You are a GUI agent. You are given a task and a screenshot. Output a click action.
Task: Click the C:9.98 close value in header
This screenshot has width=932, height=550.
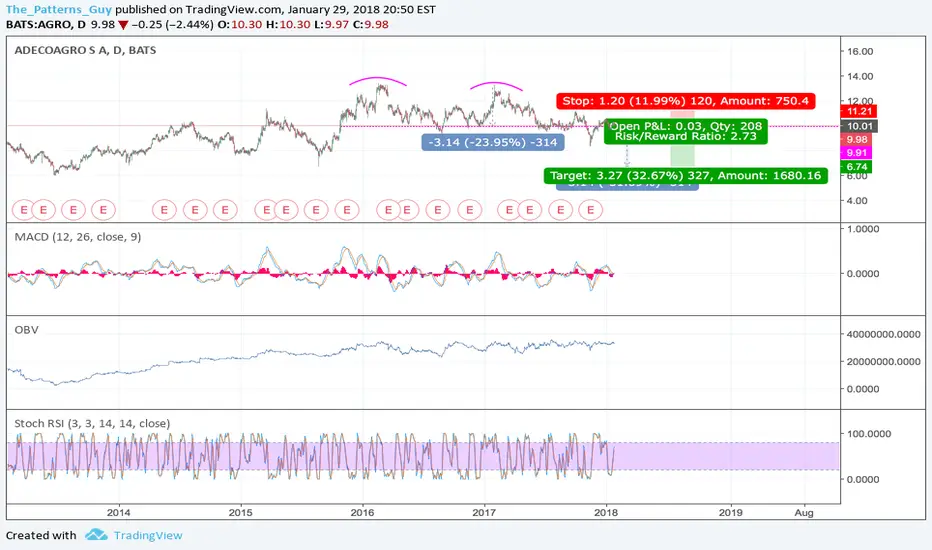pos(370,25)
